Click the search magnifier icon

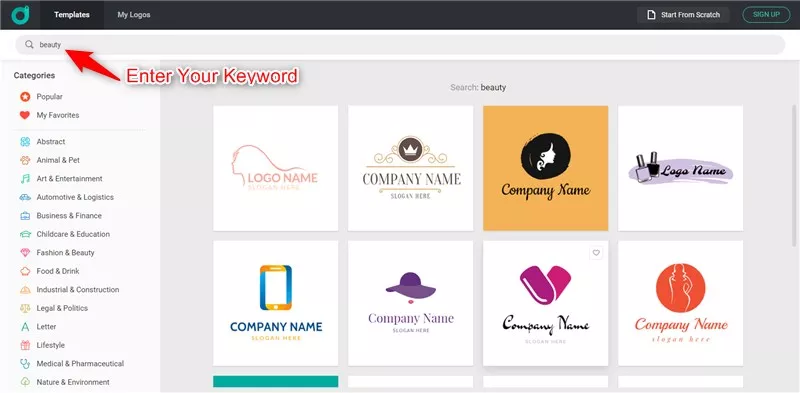pos(29,44)
